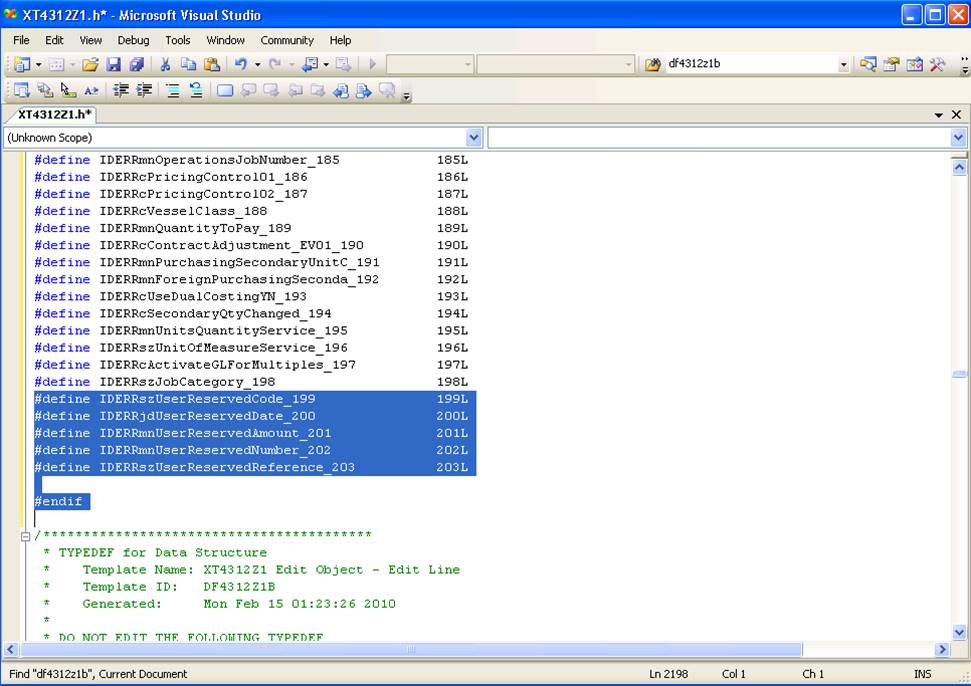Comment out the selected lines
This screenshot has width=971, height=686.
click(173, 91)
